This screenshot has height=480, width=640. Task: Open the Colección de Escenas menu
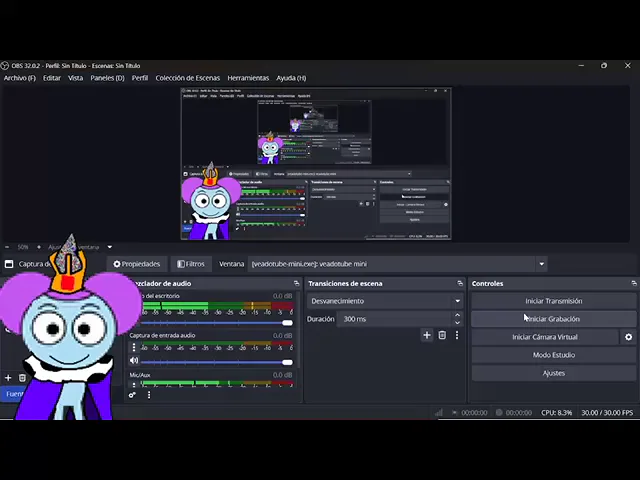188,78
